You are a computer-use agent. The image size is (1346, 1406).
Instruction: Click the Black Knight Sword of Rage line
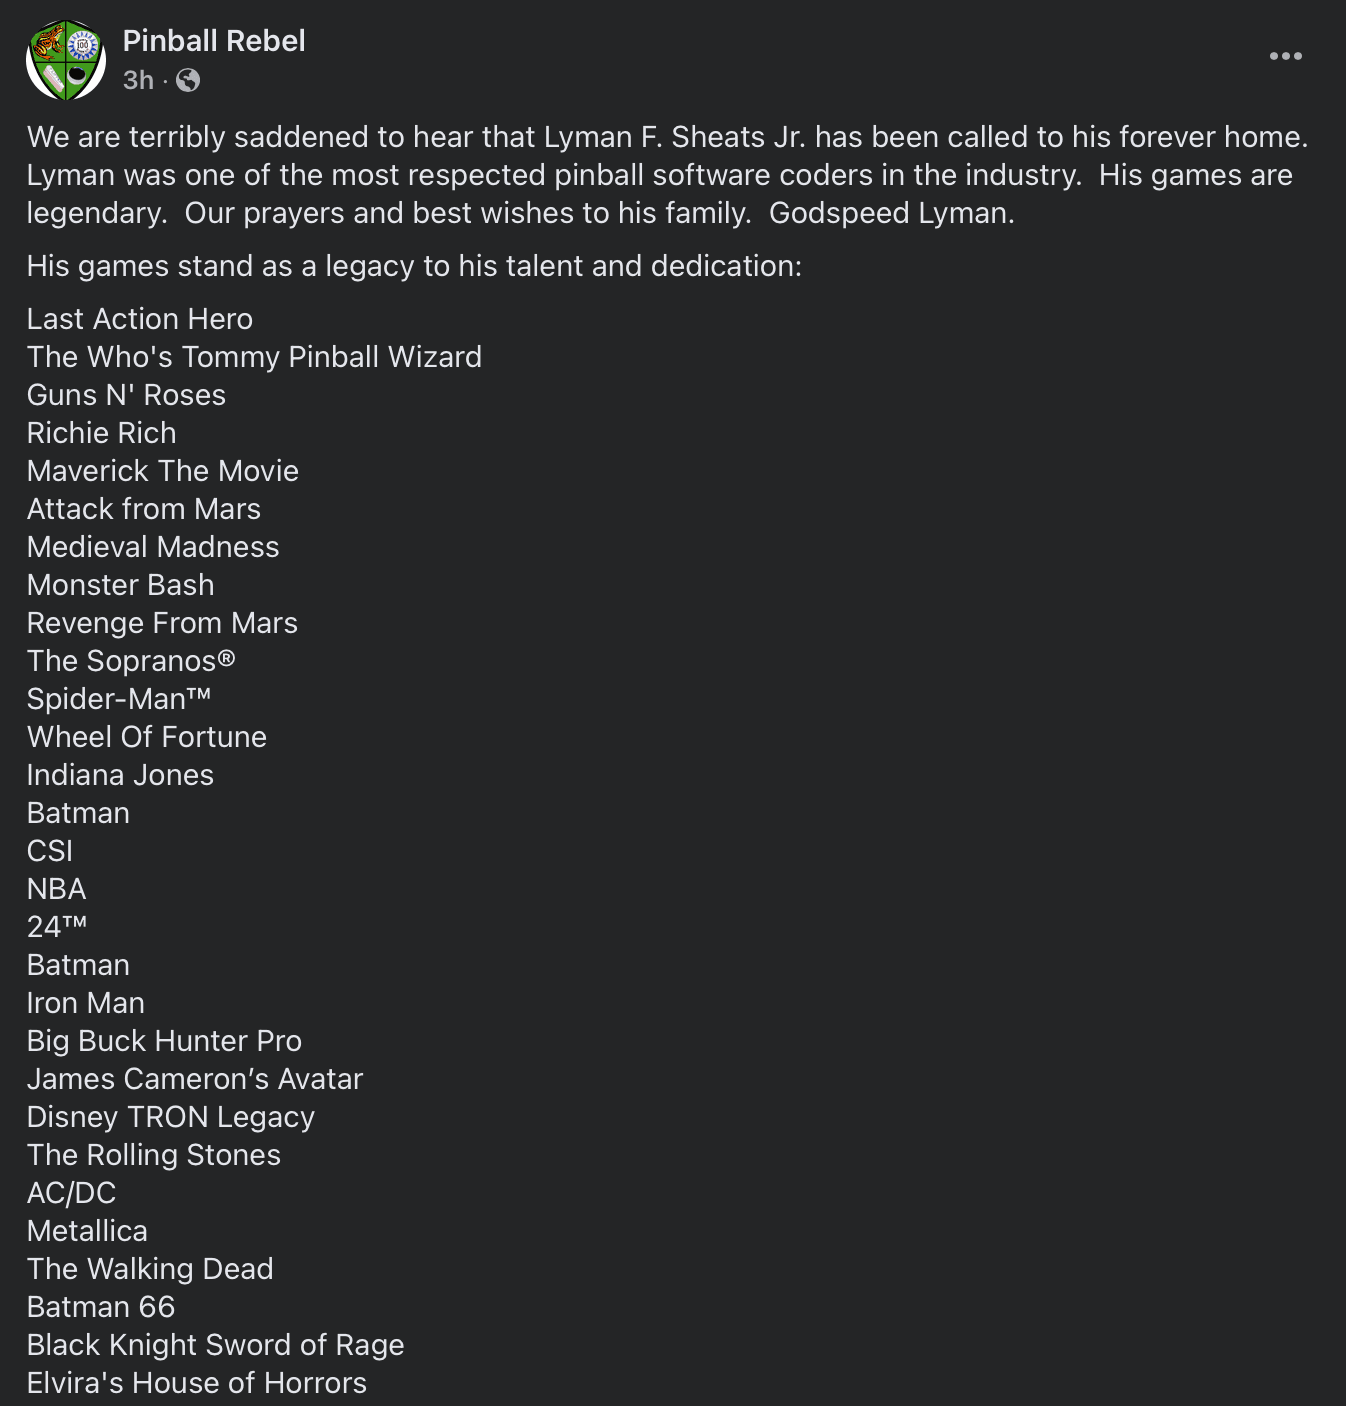coord(215,1345)
